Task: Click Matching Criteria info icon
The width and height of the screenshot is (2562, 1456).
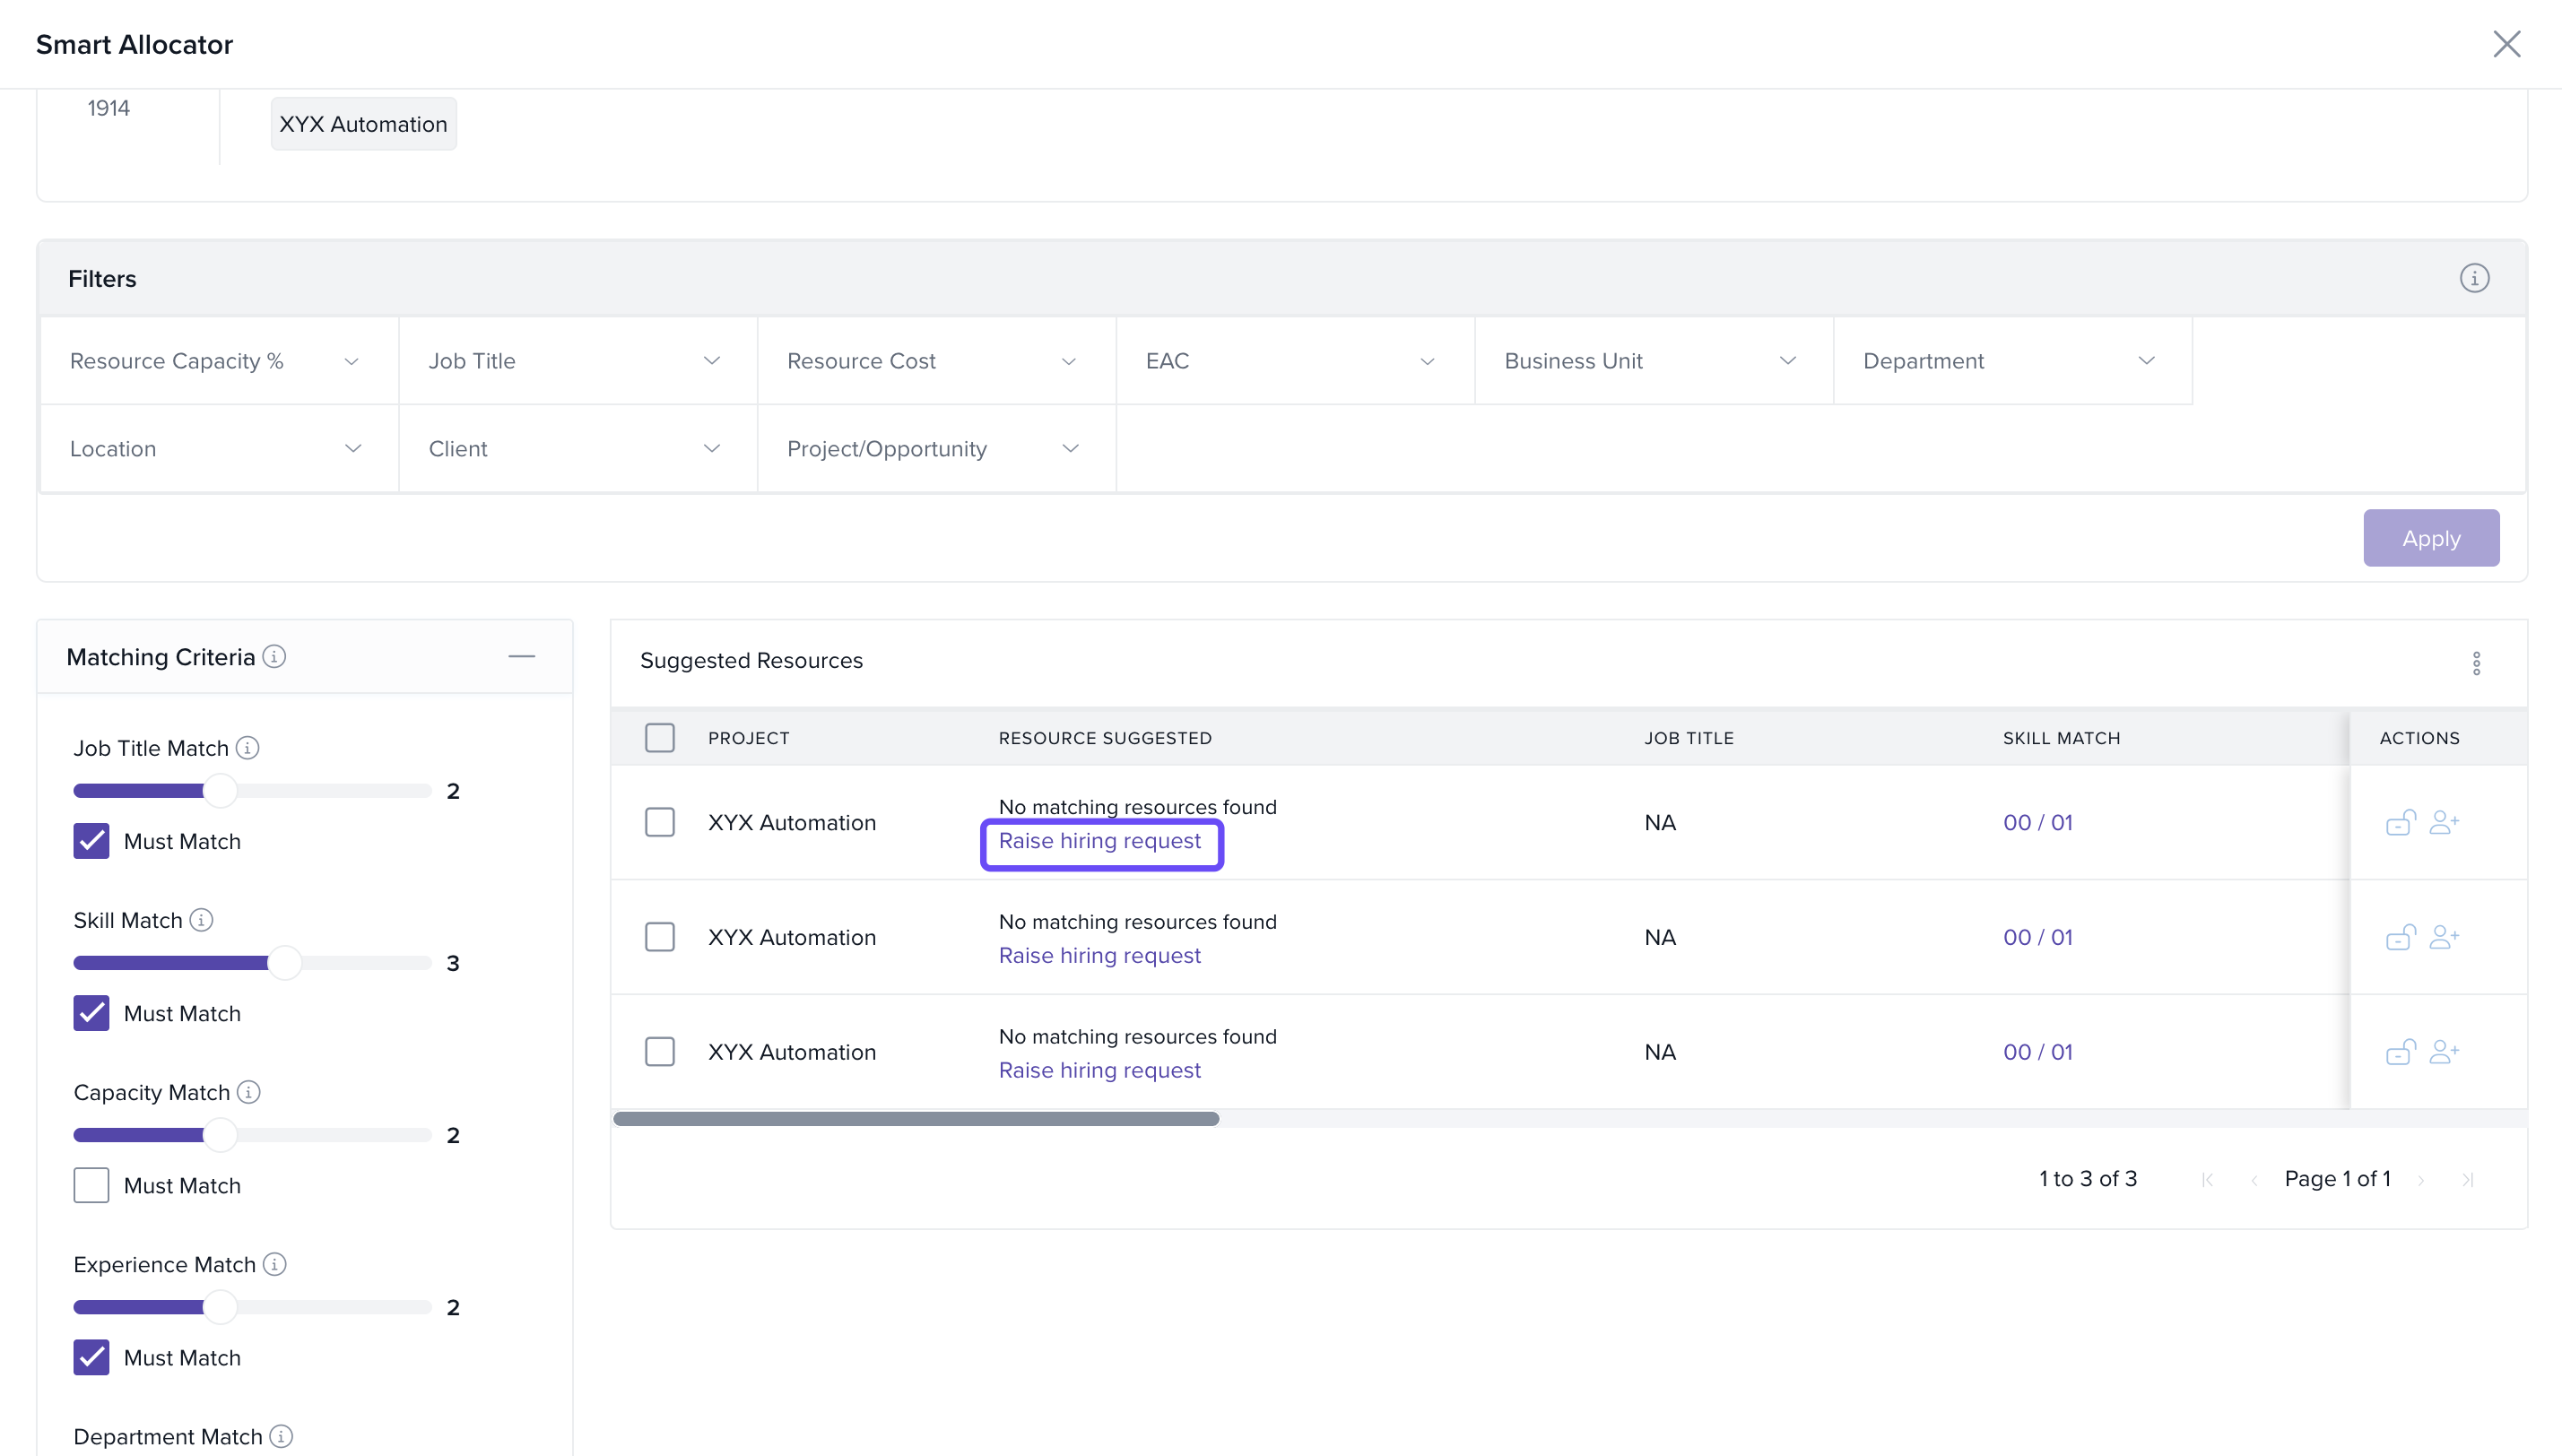Action: click(274, 656)
